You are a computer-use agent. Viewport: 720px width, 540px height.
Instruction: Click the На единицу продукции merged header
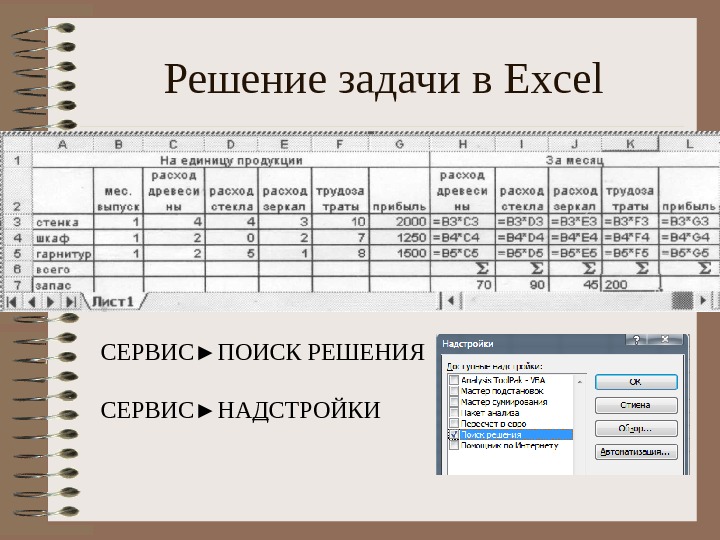tap(231, 160)
